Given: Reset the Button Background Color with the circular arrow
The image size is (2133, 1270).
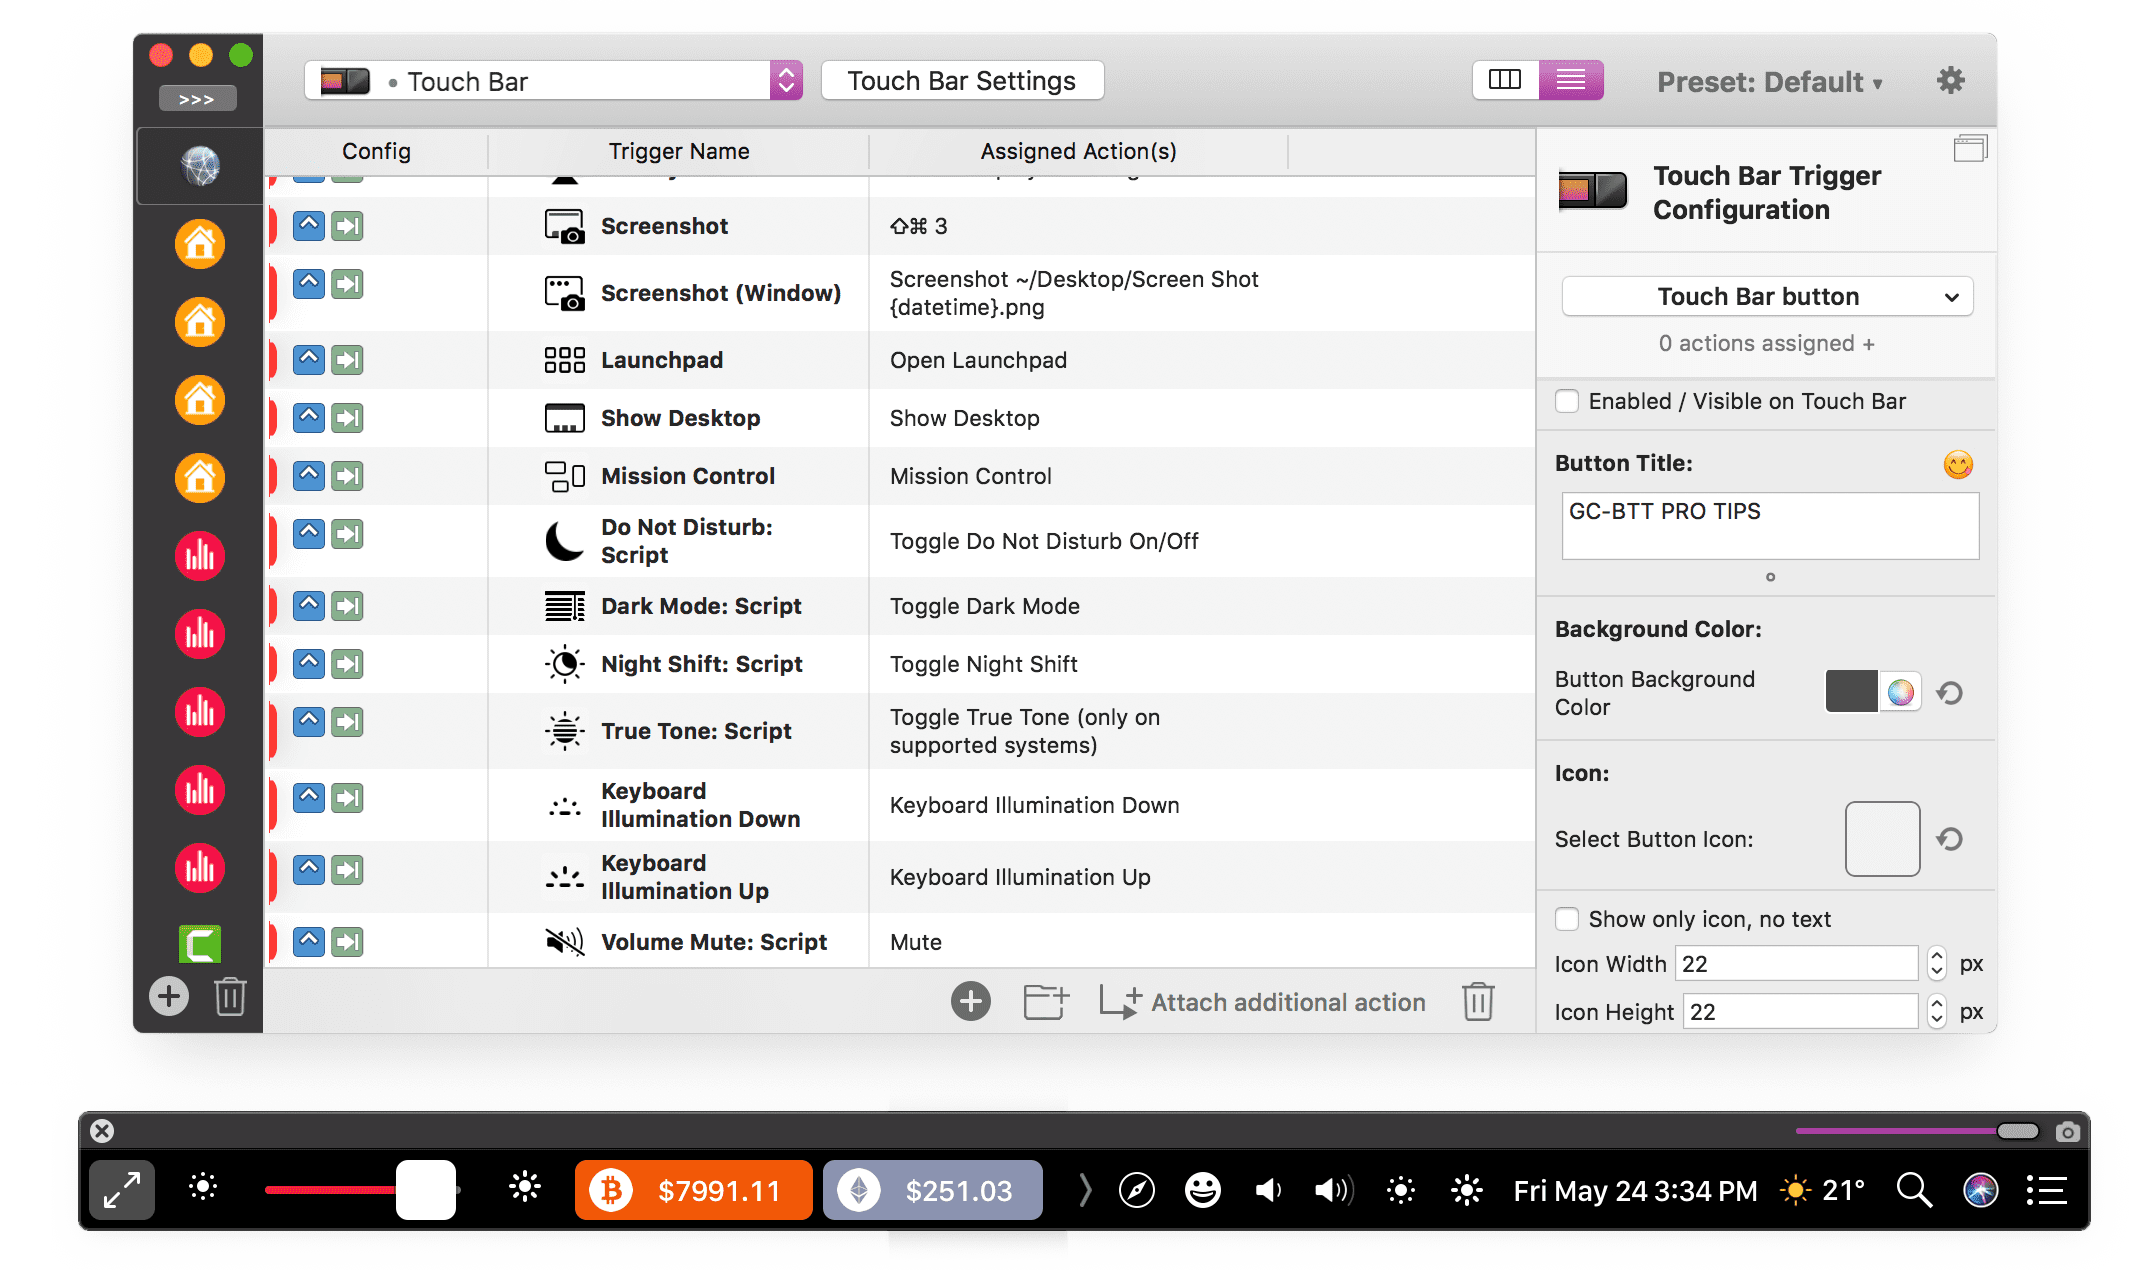Looking at the screenshot, I should pos(1950,692).
